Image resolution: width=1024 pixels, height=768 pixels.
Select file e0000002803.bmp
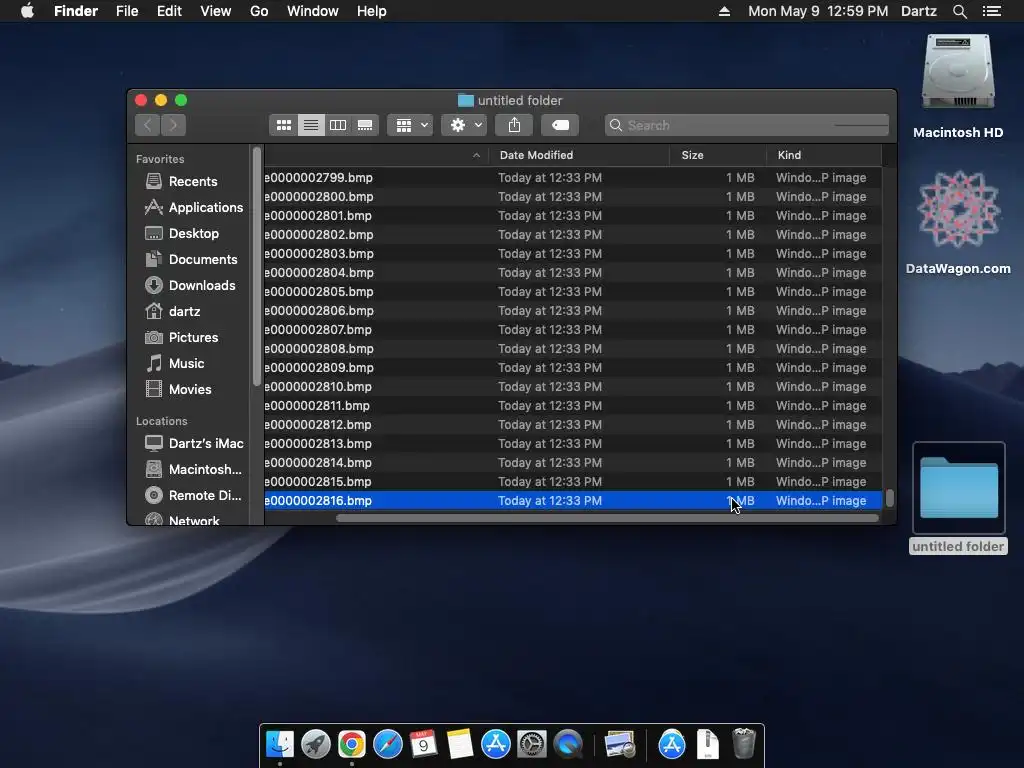coord(573,253)
